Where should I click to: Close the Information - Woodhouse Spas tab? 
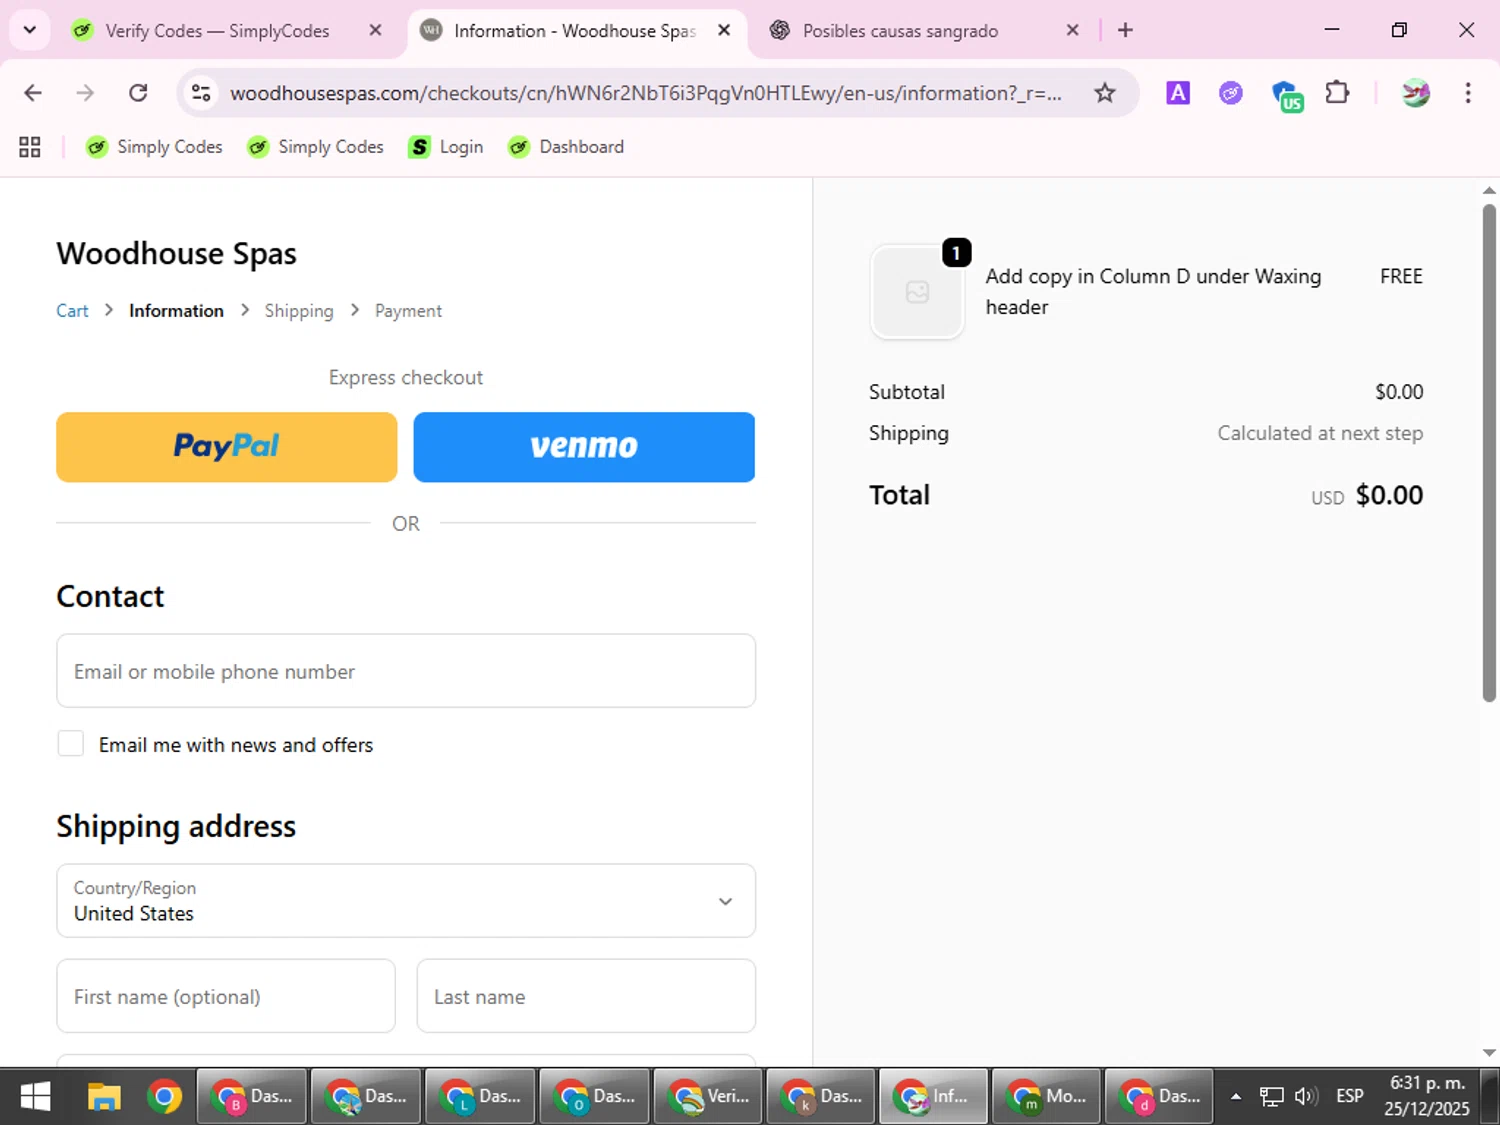coord(724,30)
